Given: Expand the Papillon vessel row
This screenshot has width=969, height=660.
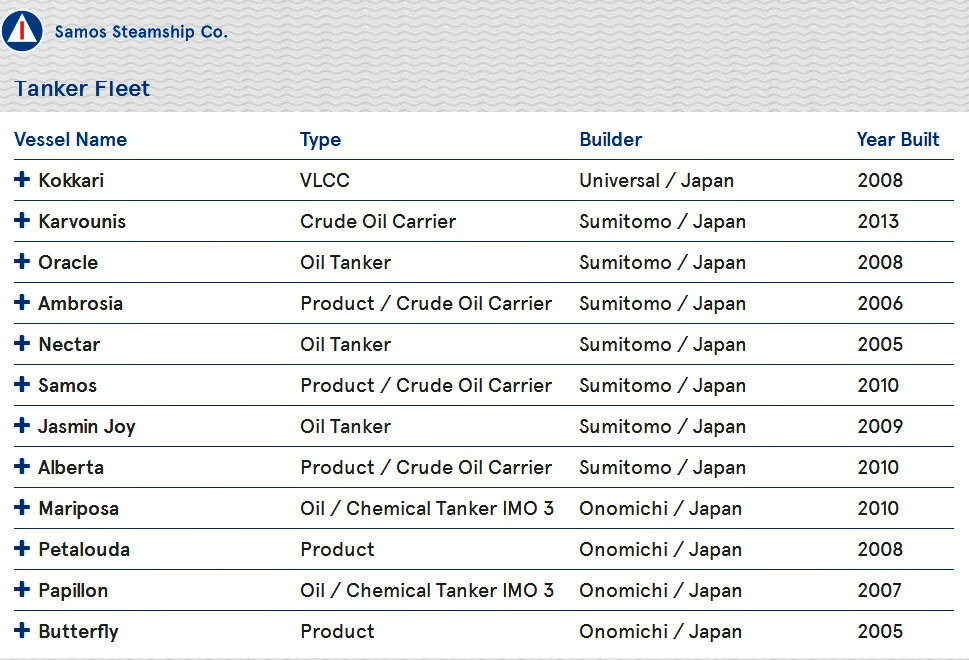Looking at the screenshot, I should (x=22, y=589).
